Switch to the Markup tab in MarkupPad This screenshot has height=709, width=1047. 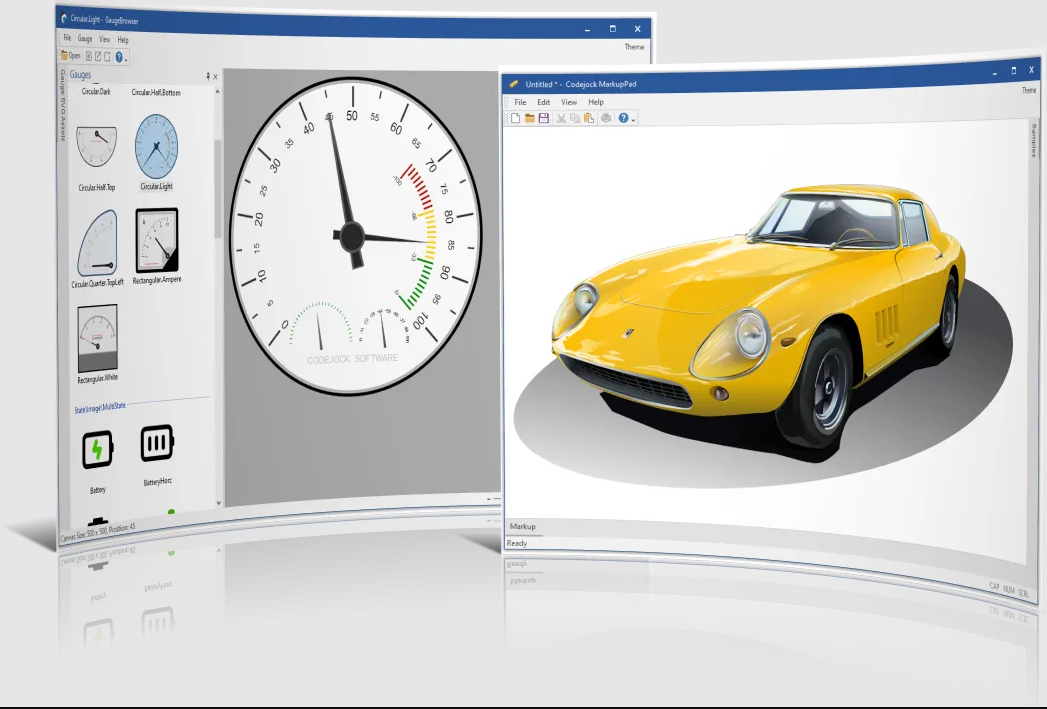tap(522, 527)
